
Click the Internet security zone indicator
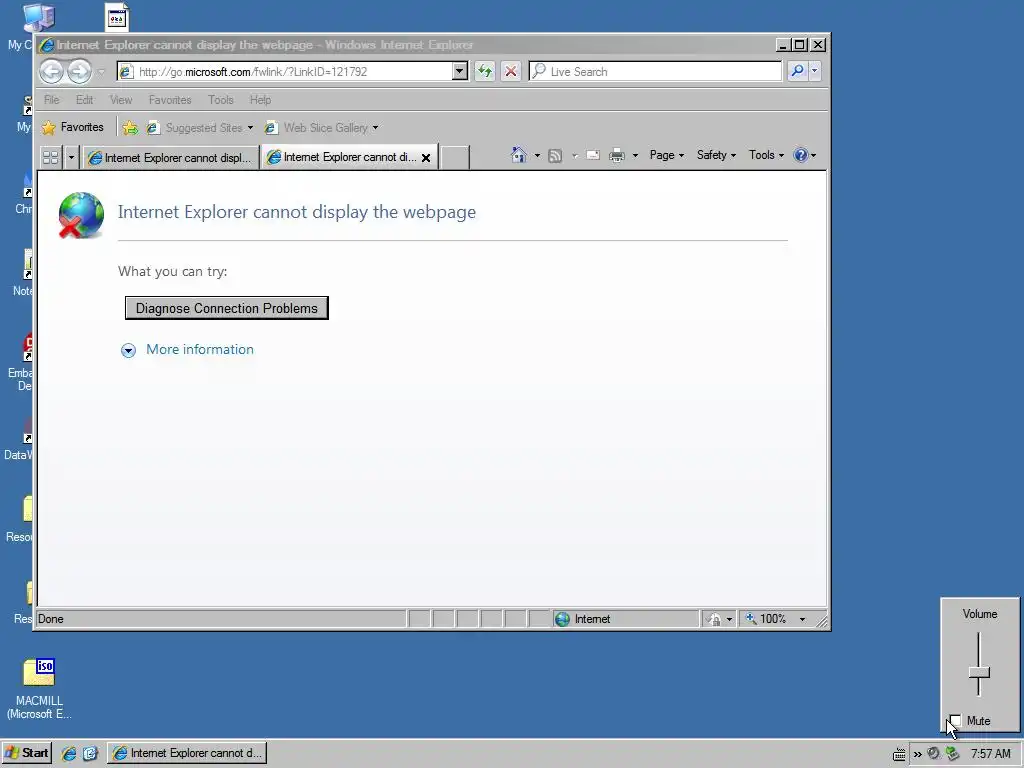[x=626, y=618]
